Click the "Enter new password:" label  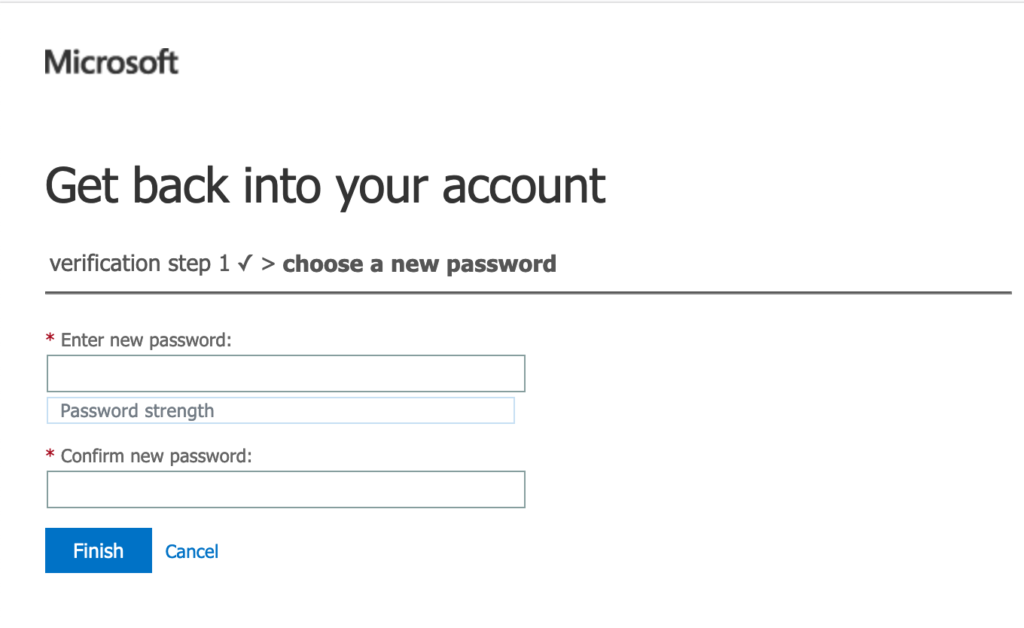click(146, 340)
